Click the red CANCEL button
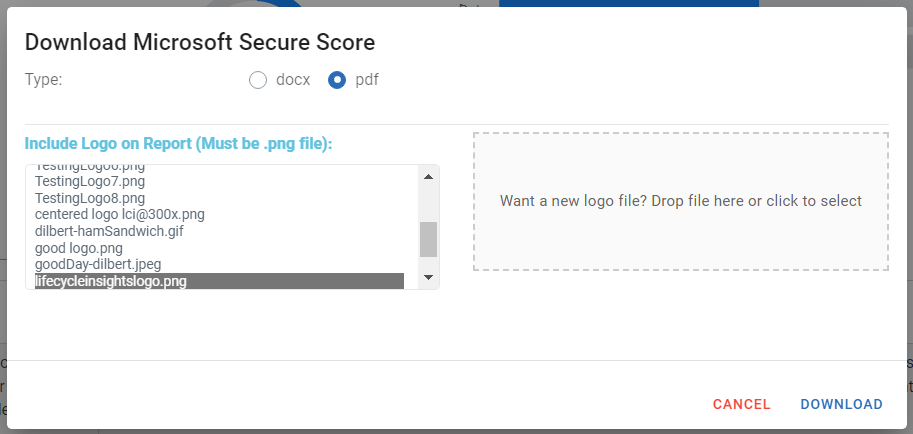913x434 pixels. tap(742, 404)
